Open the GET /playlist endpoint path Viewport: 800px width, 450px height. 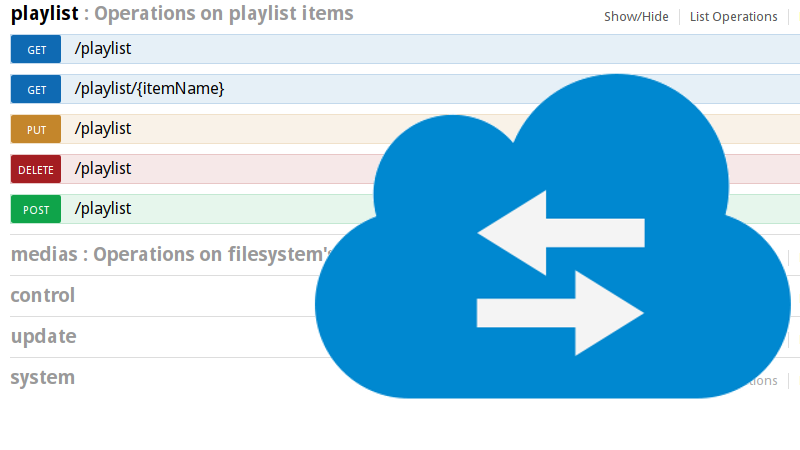tap(103, 49)
